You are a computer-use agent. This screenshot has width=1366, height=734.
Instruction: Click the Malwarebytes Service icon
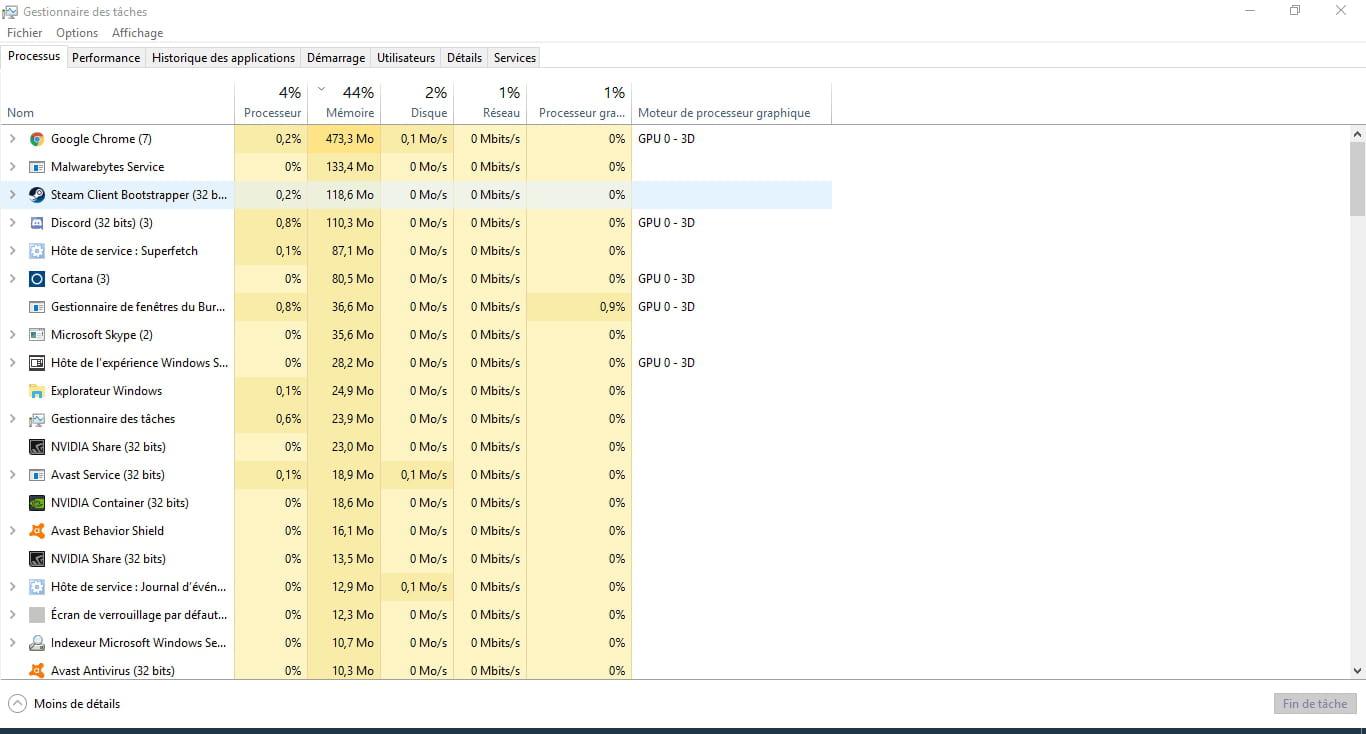pos(37,167)
